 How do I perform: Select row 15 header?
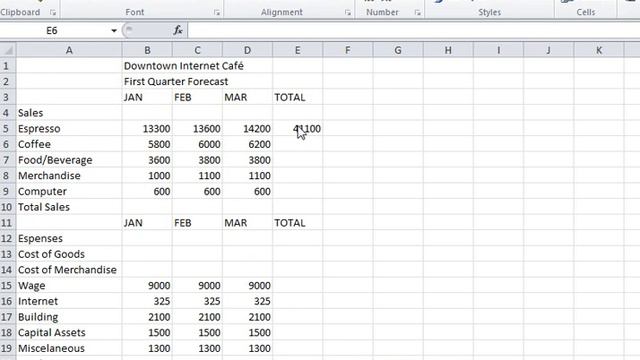(x=8, y=285)
